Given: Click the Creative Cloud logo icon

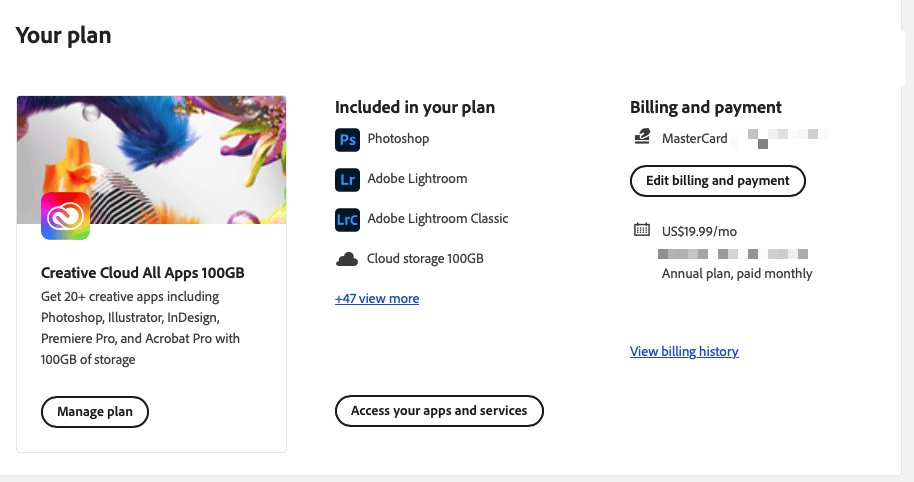Looking at the screenshot, I should point(65,216).
